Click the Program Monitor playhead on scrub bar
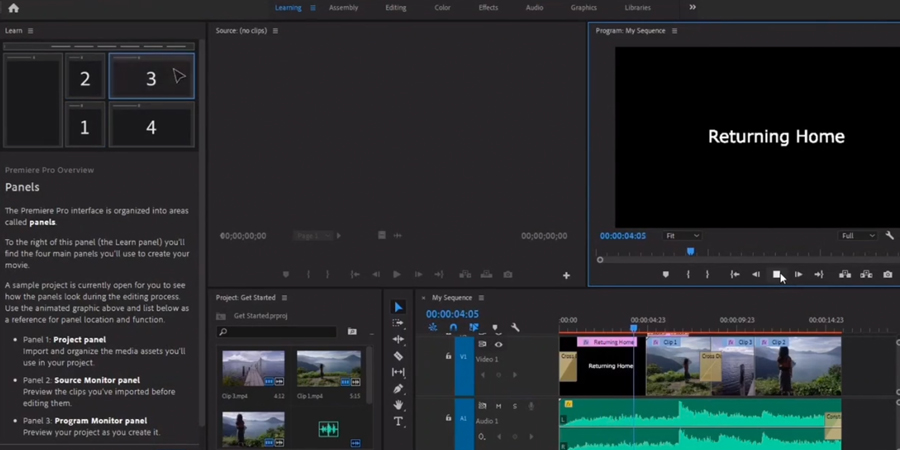Image resolution: width=900 pixels, height=450 pixels. (690, 251)
